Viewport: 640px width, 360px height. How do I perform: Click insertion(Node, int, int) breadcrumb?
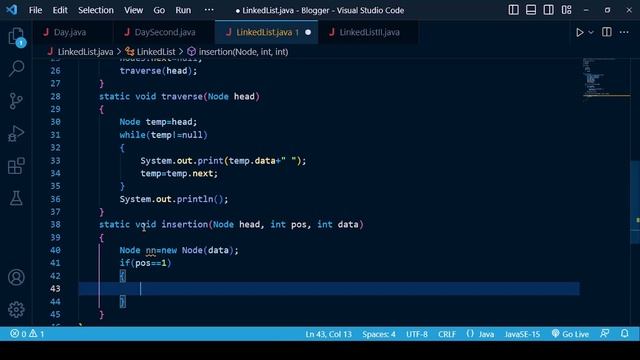tap(243, 52)
